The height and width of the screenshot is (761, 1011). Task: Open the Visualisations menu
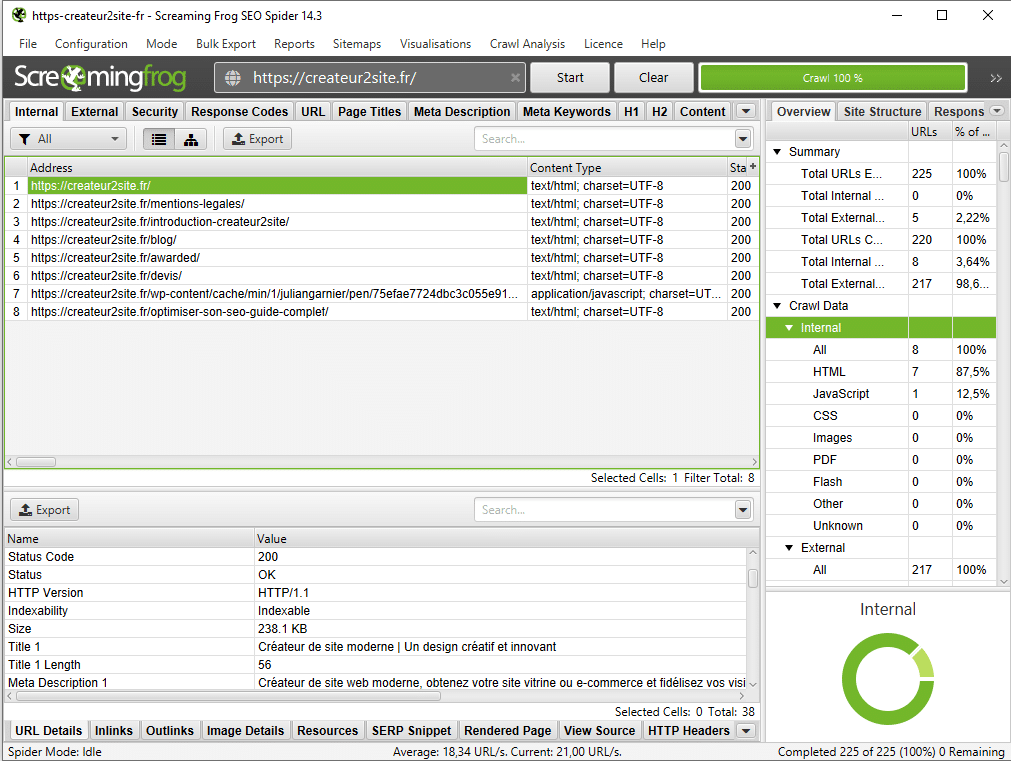pos(435,44)
